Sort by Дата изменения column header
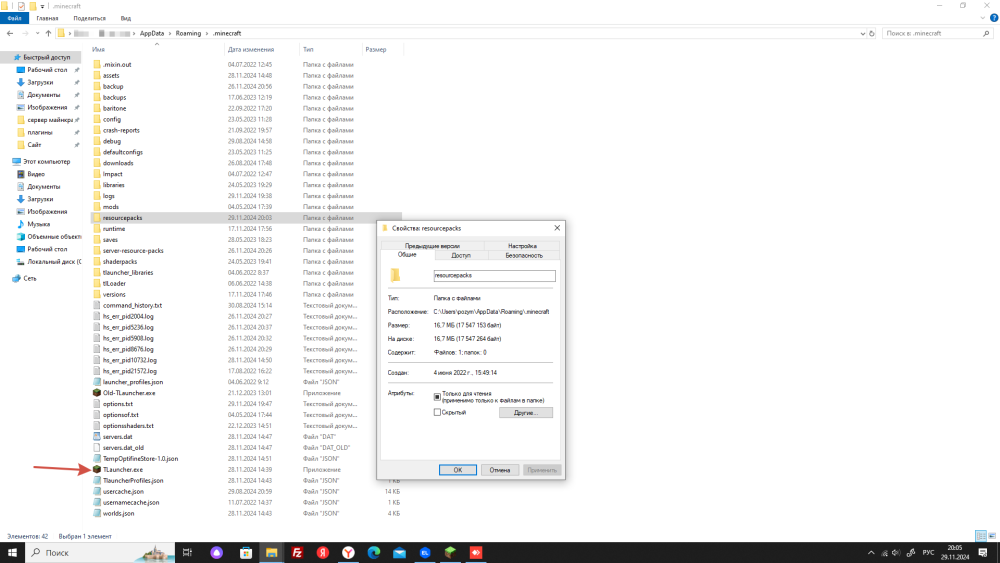 click(x=251, y=49)
